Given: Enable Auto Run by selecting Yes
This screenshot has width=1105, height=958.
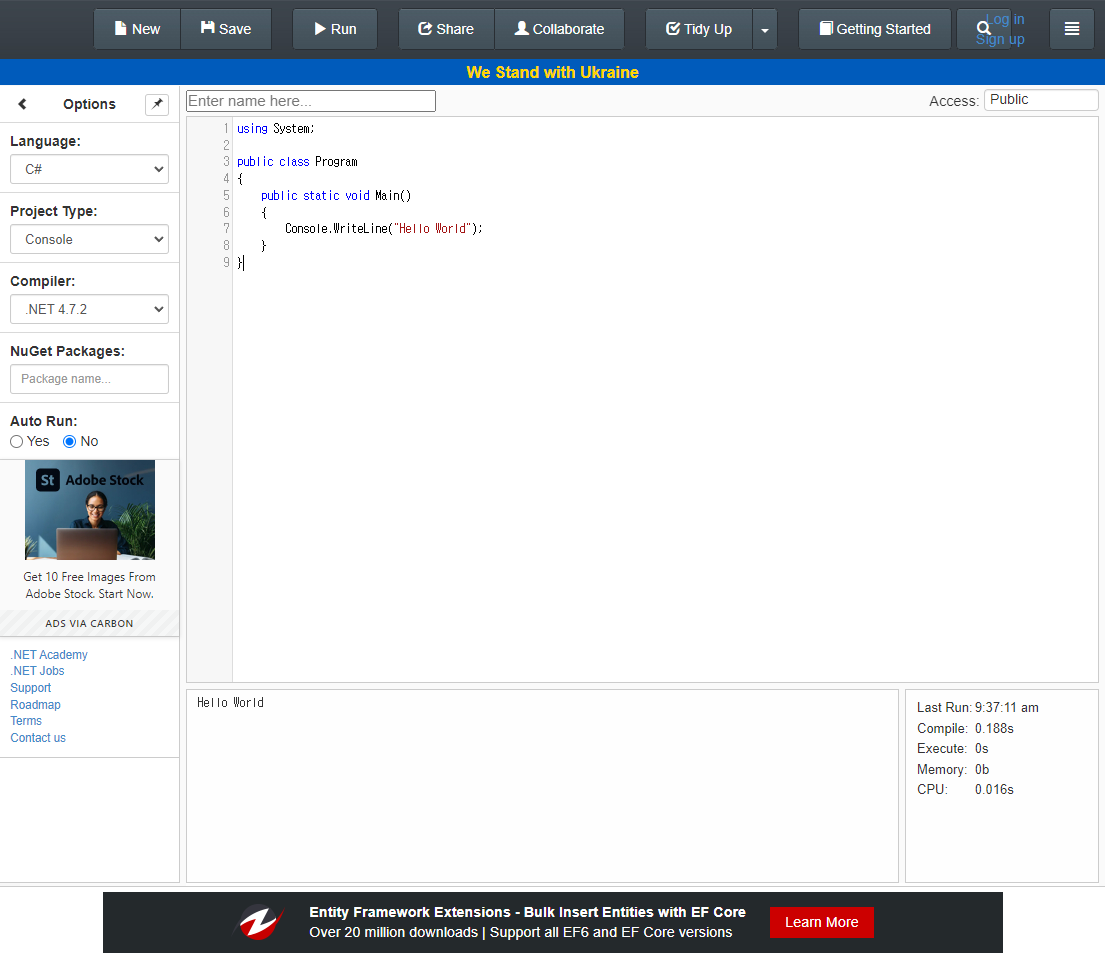Looking at the screenshot, I should [x=17, y=441].
